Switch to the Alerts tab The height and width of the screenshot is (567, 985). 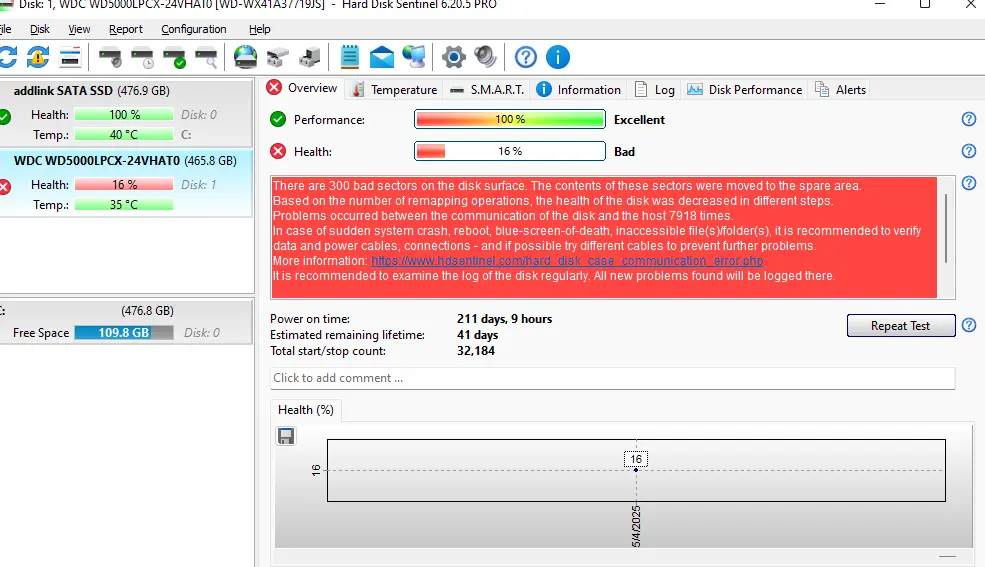point(841,90)
